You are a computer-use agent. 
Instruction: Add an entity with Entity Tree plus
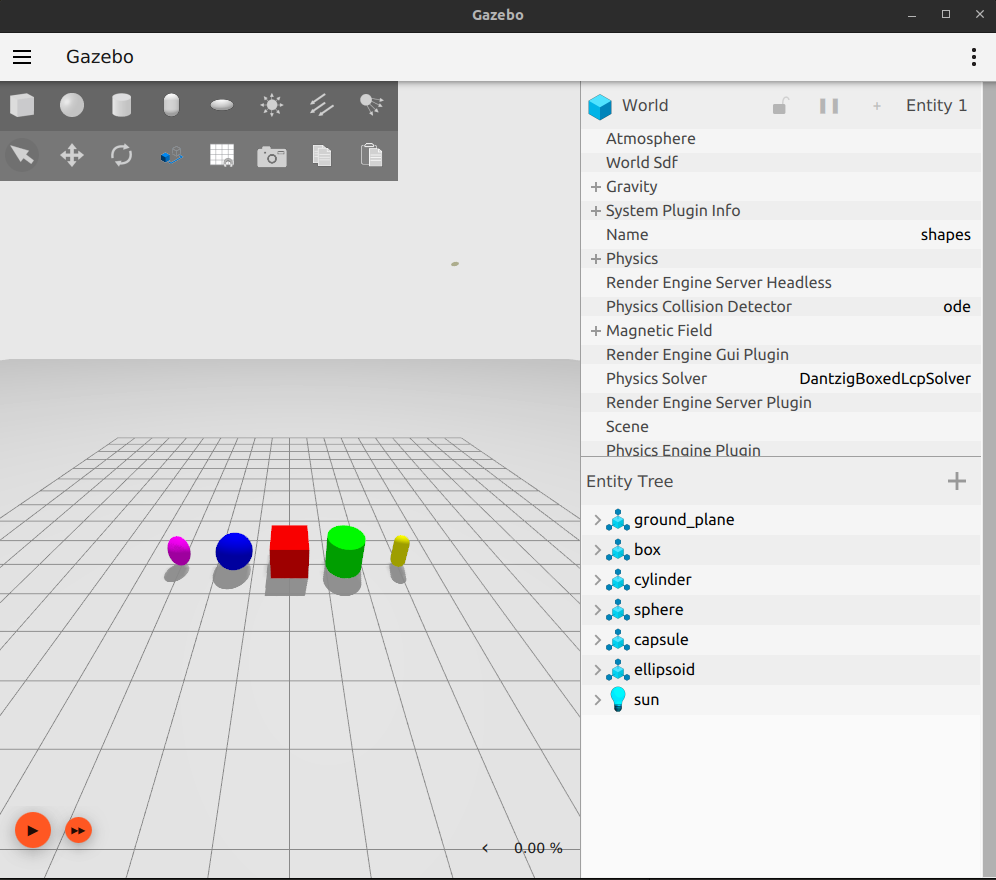point(957,481)
